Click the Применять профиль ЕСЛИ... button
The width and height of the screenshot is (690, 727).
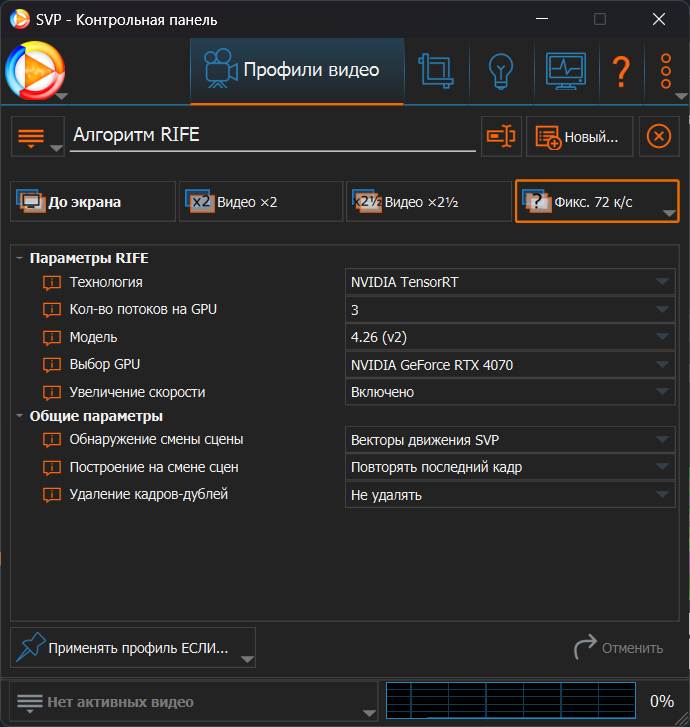click(133, 648)
